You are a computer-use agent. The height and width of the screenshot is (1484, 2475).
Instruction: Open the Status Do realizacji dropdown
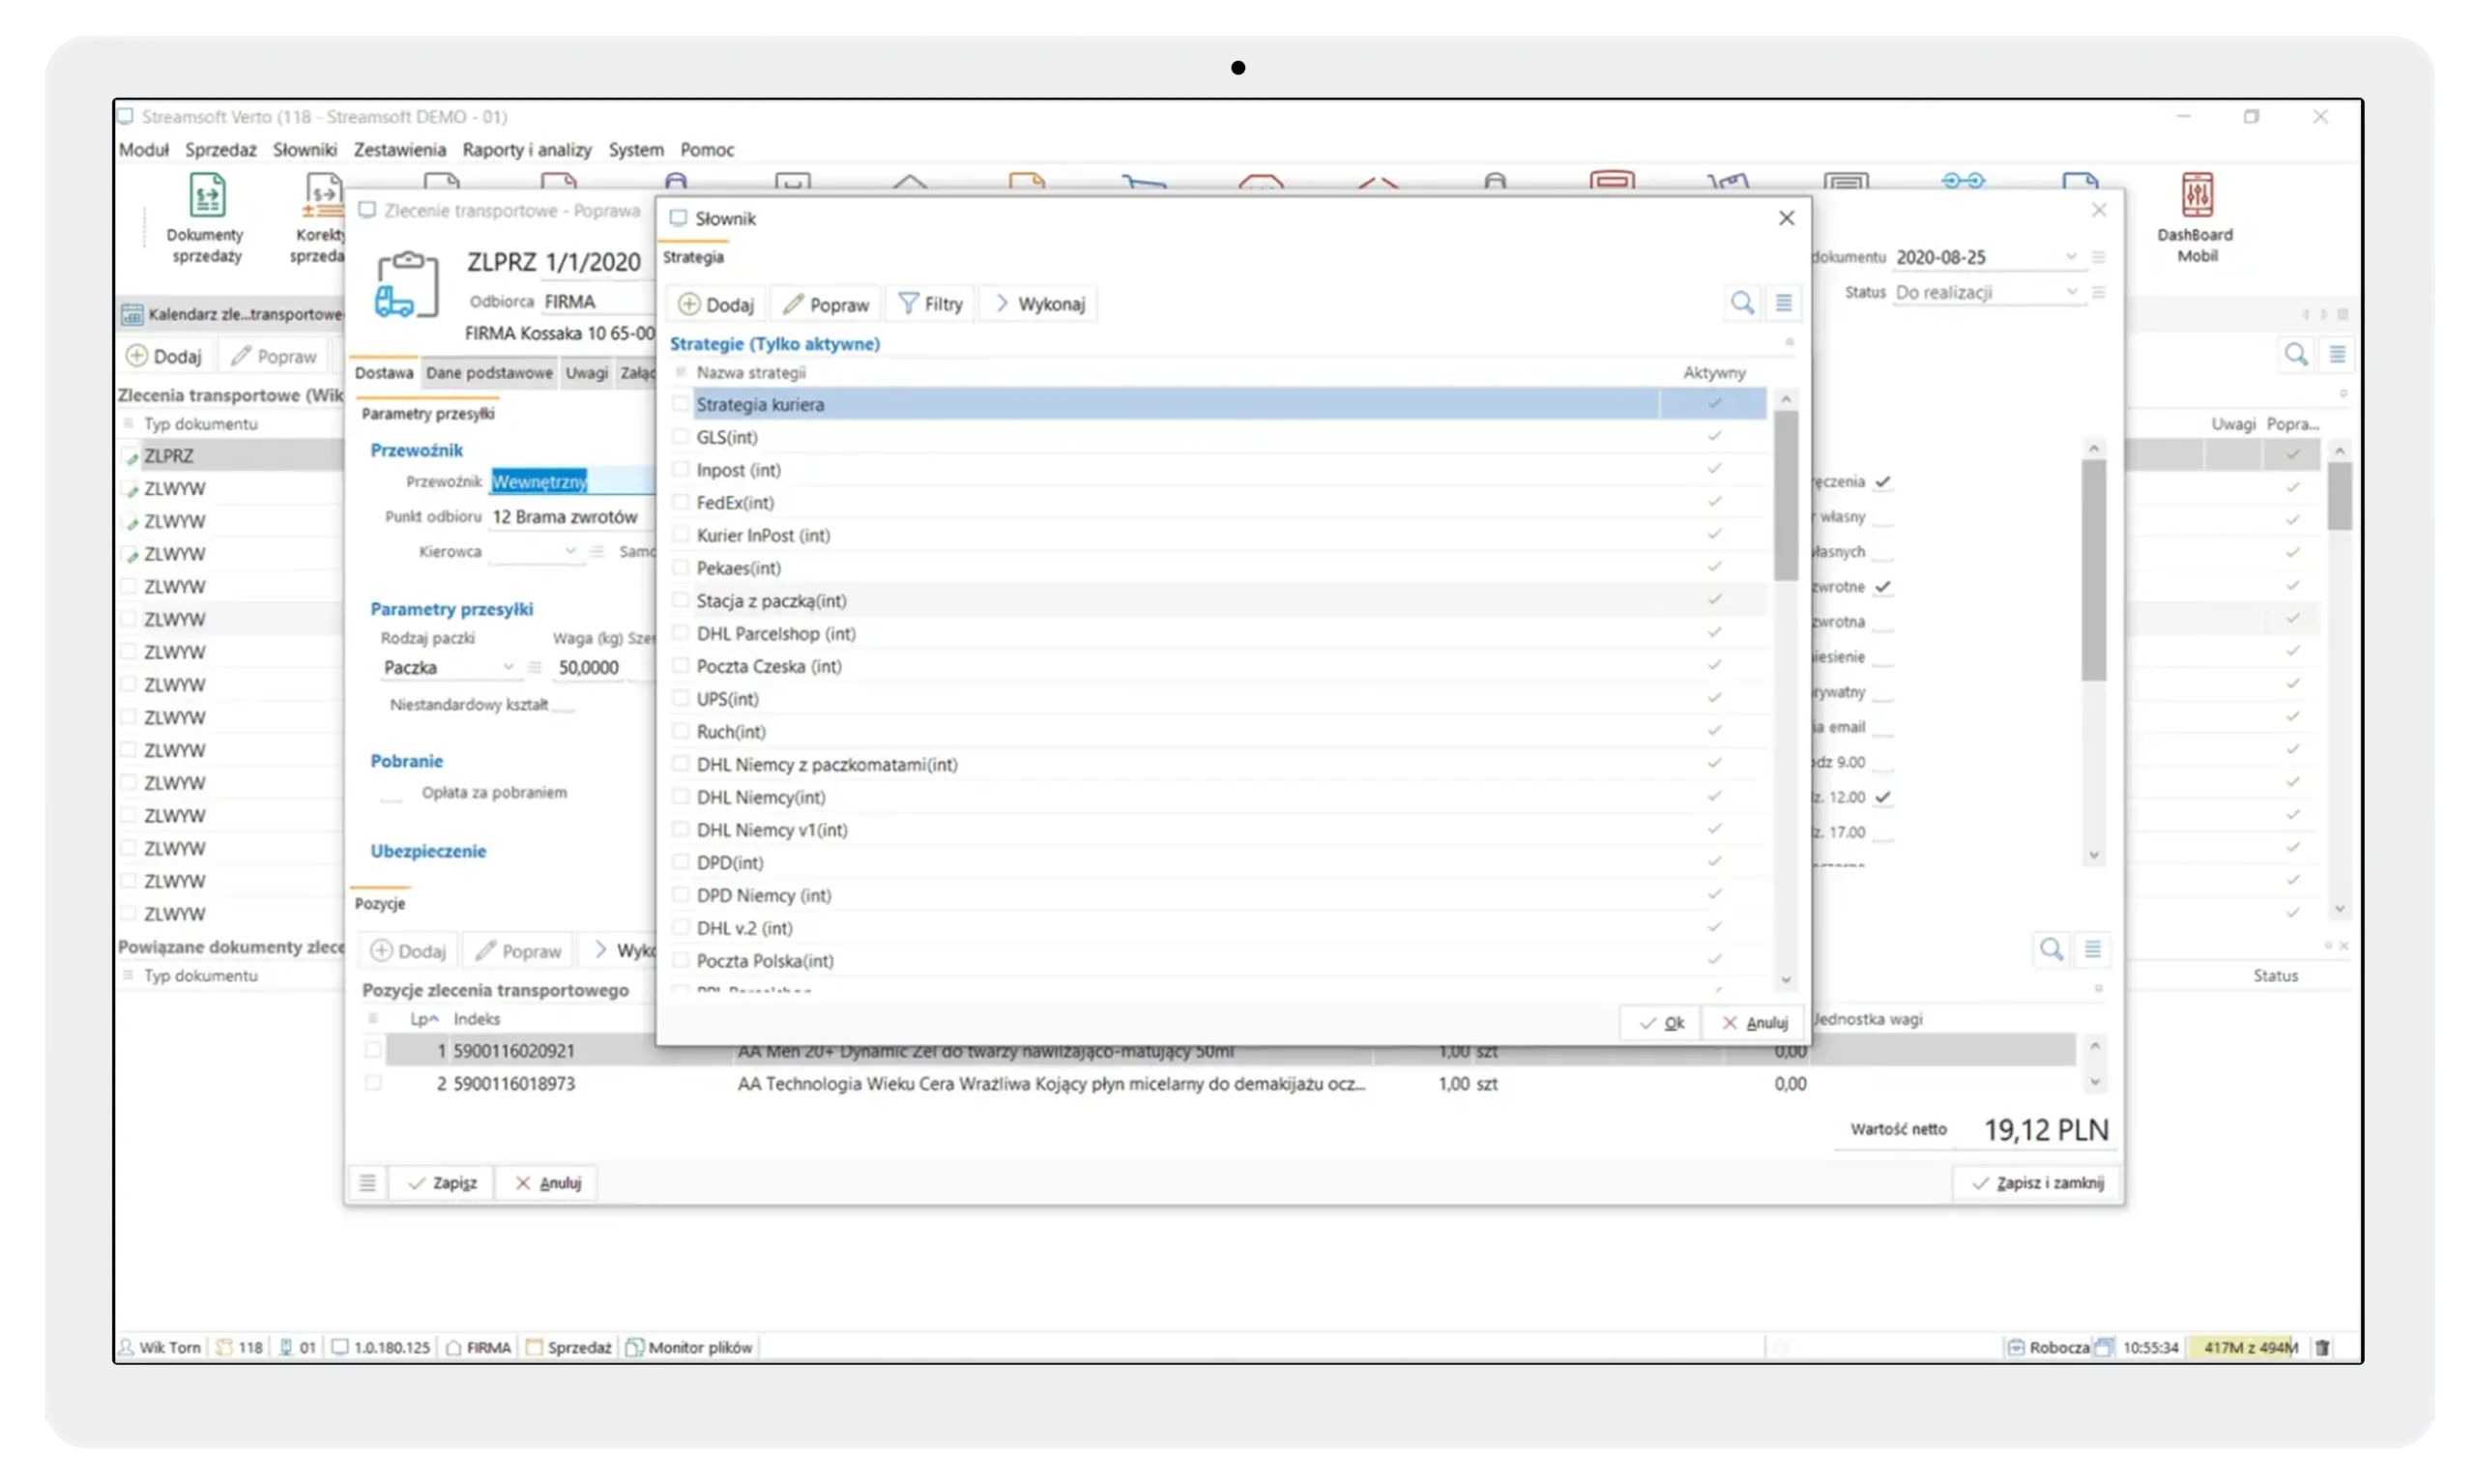2072,292
